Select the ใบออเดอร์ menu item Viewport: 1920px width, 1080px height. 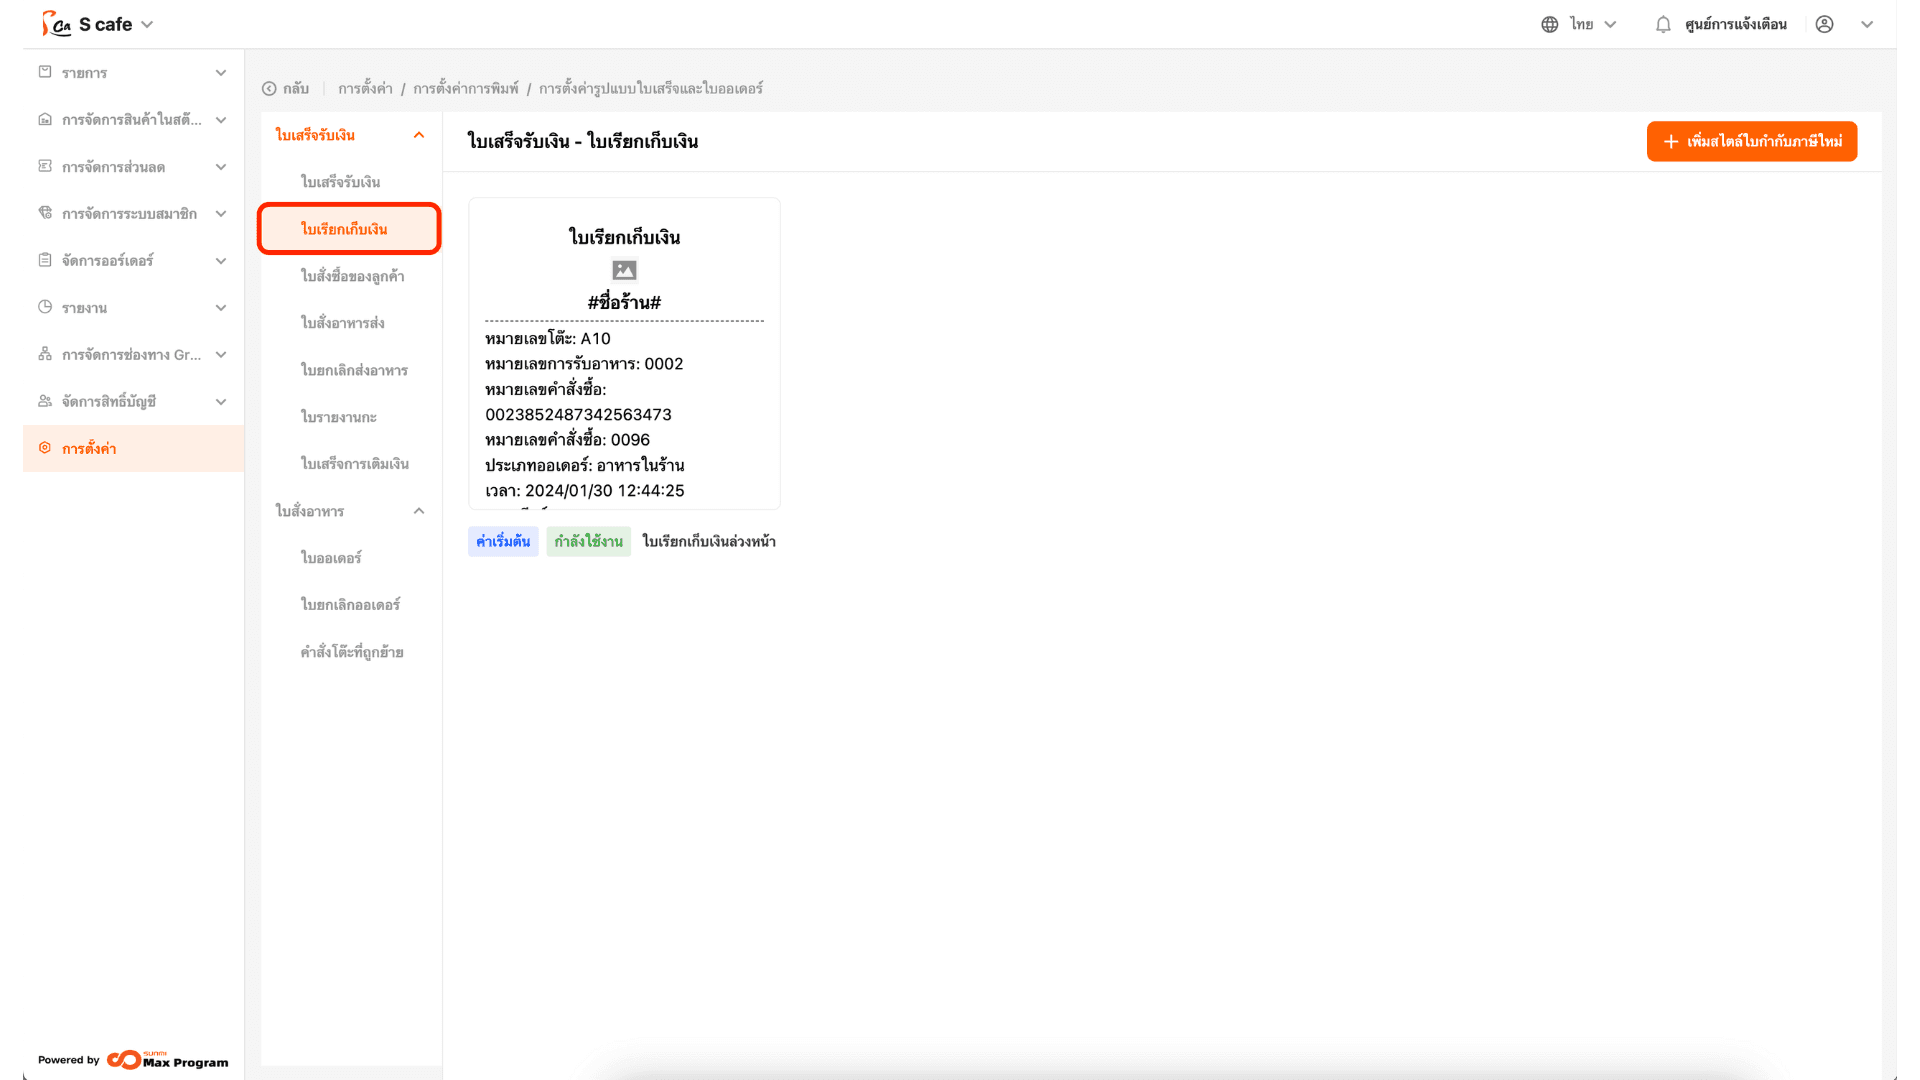[331, 558]
